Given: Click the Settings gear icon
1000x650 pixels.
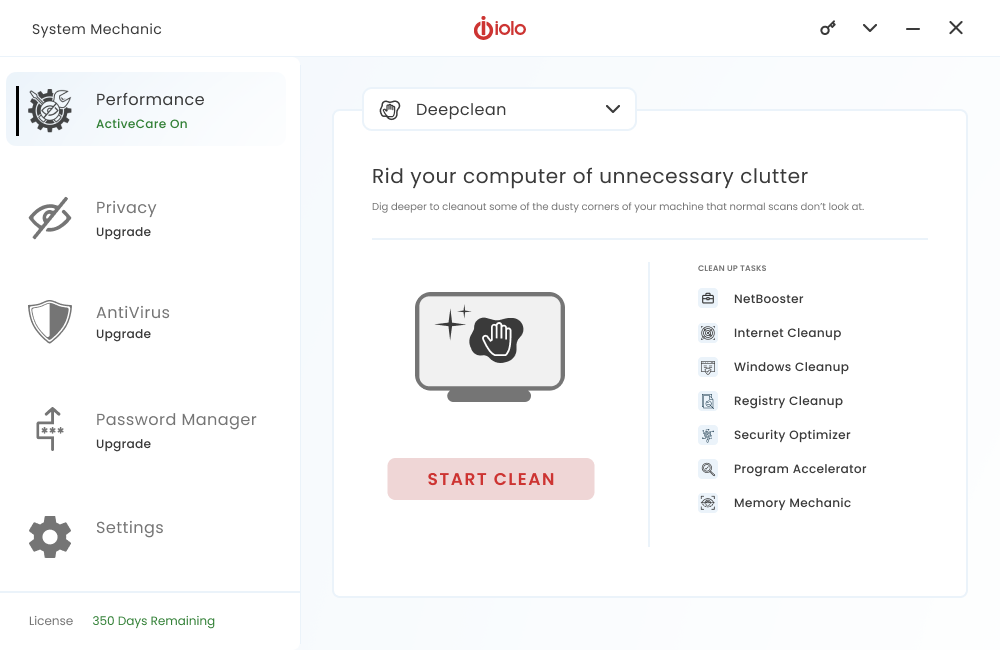Looking at the screenshot, I should point(50,536).
